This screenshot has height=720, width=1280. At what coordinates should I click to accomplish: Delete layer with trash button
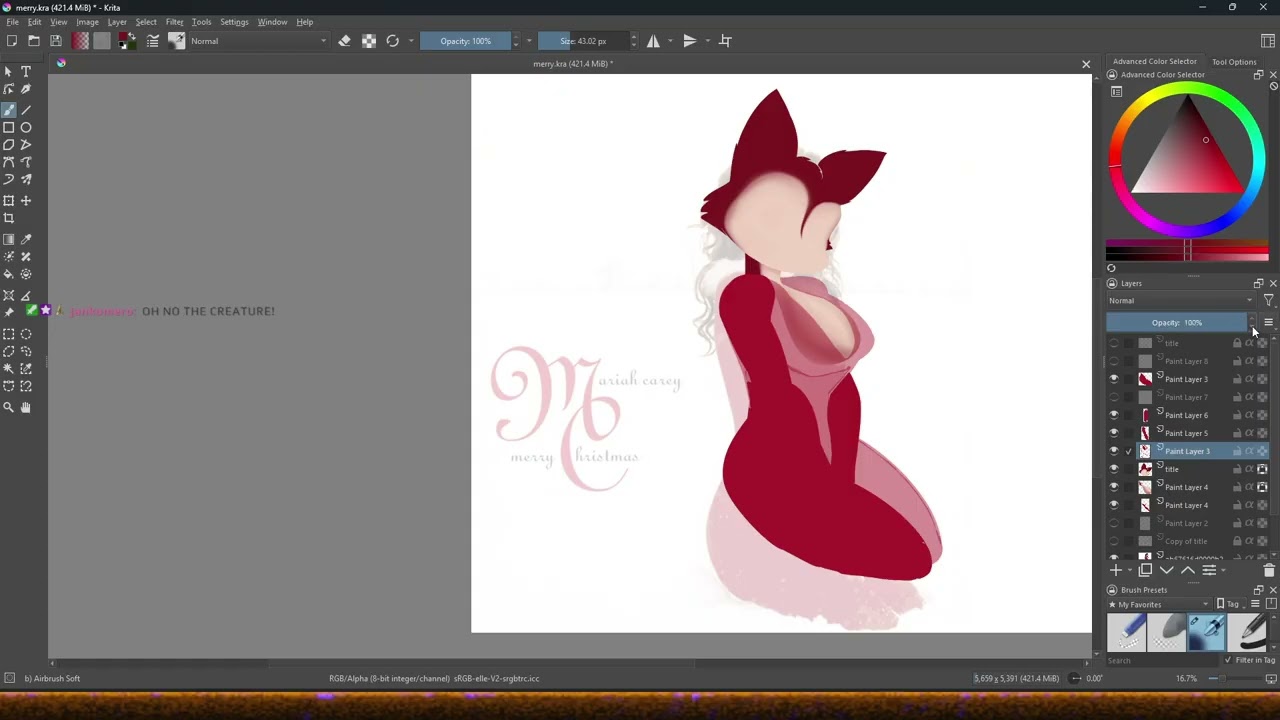[1269, 571]
